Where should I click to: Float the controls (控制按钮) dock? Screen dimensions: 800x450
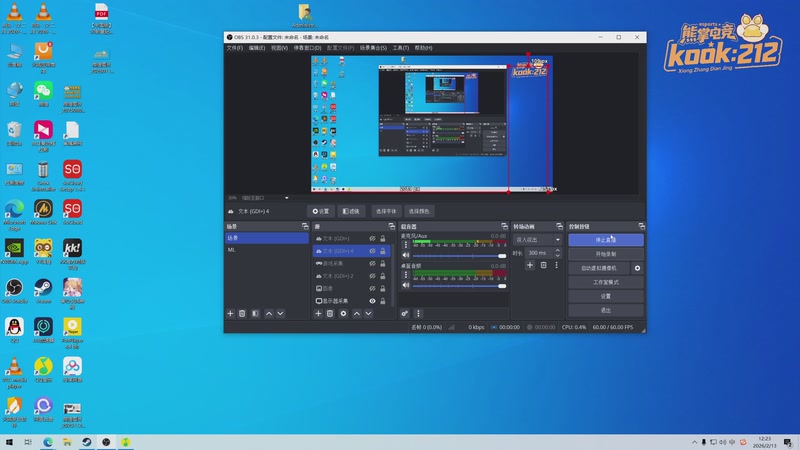(x=641, y=226)
